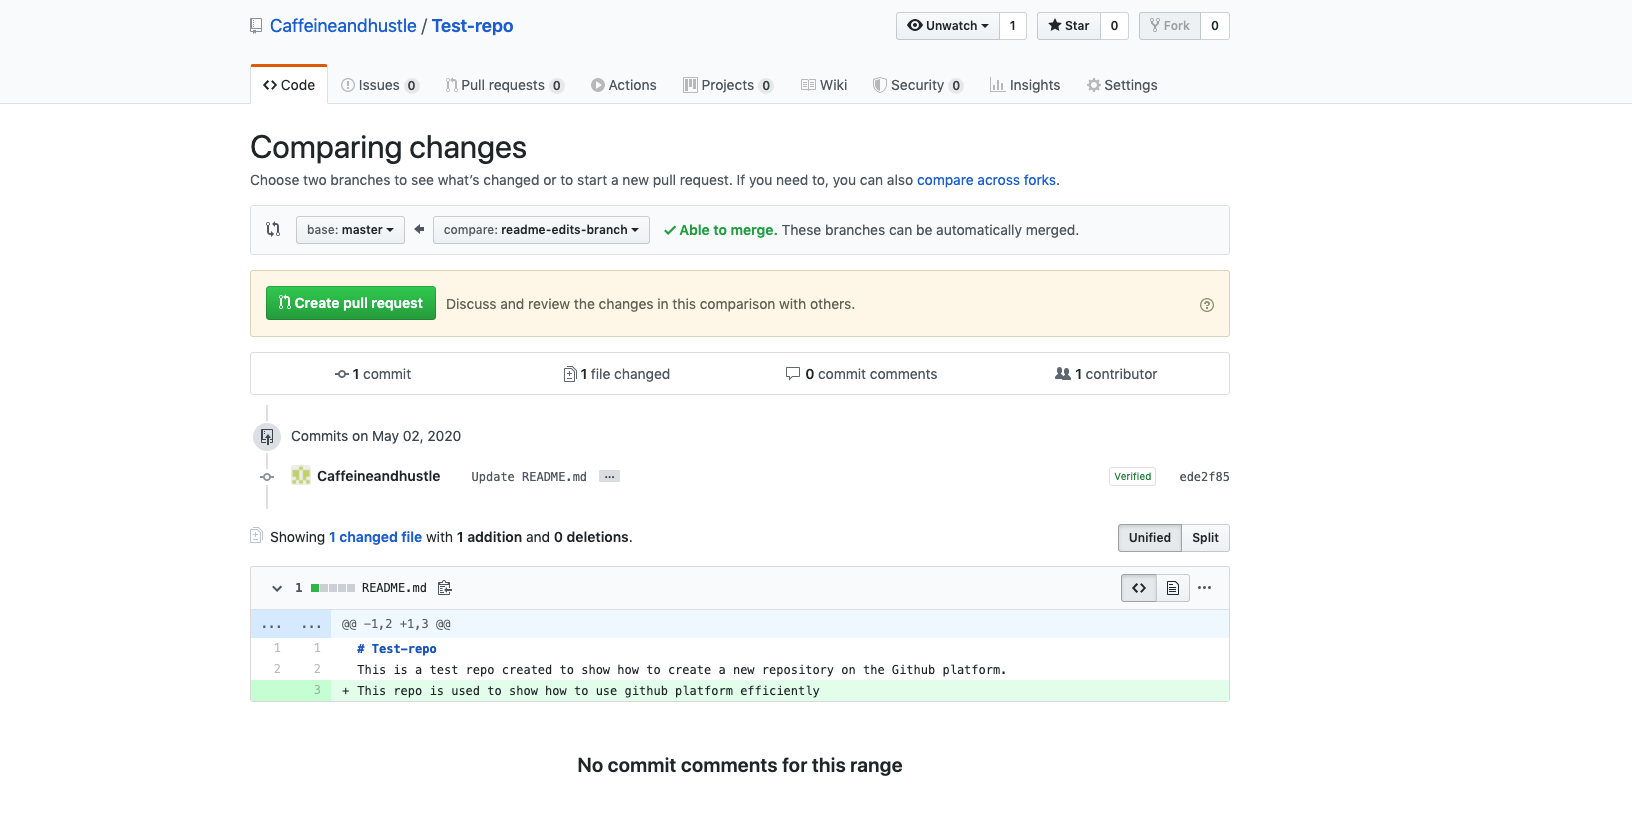
Task: Click the '@@ -1,2 +1,3 @@' hunk header
Action: (x=396, y=624)
